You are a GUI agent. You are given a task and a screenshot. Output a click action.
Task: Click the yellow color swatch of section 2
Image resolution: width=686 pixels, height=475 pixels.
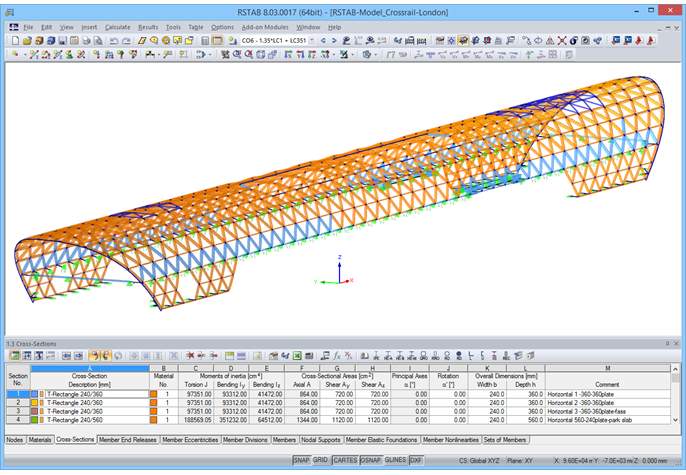coord(35,403)
